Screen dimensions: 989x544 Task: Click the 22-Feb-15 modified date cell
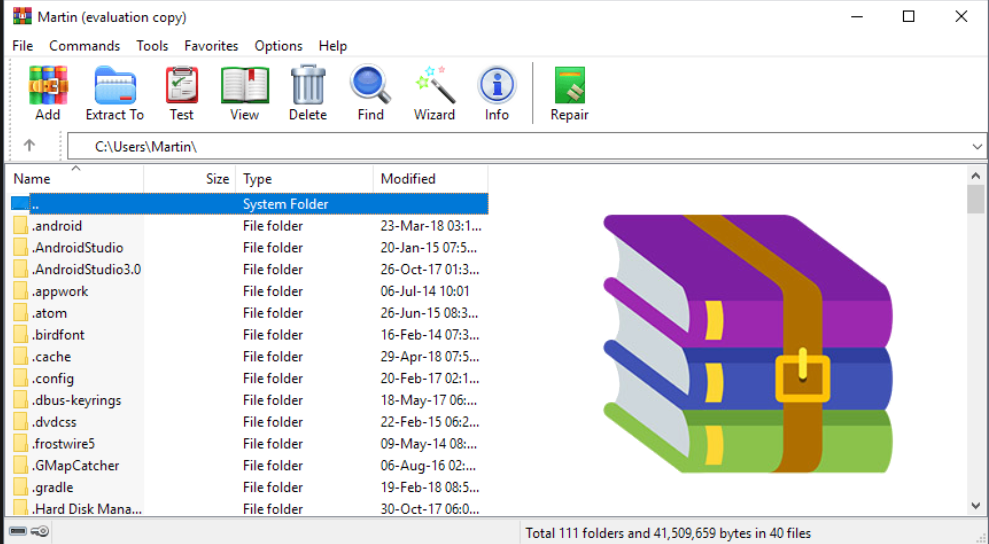(x=430, y=422)
